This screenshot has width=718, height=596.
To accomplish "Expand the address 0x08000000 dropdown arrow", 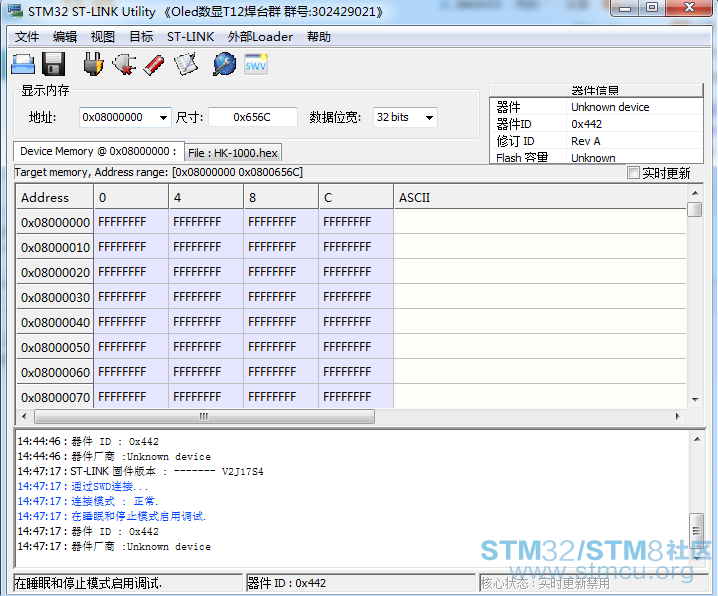I will (x=163, y=118).
